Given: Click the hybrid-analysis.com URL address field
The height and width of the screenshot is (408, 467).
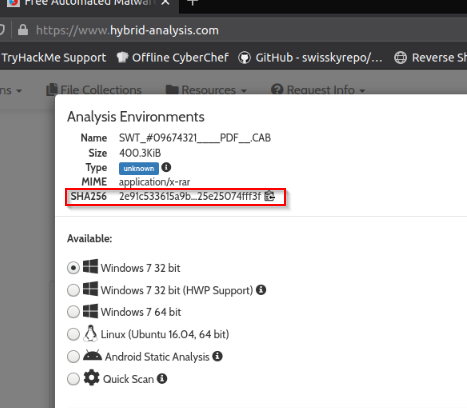Looking at the screenshot, I should pos(127,30).
